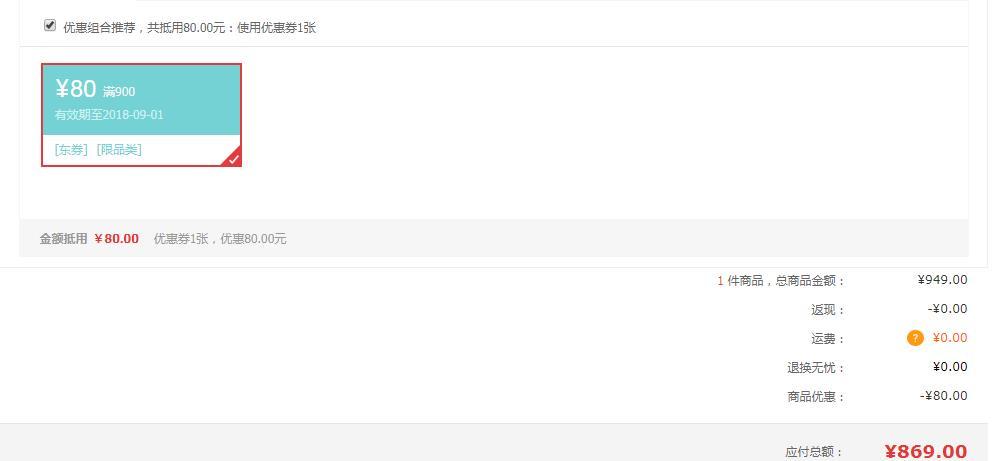
Task: Click the 总商品金额 label
Action: pyautogui.click(x=809, y=281)
